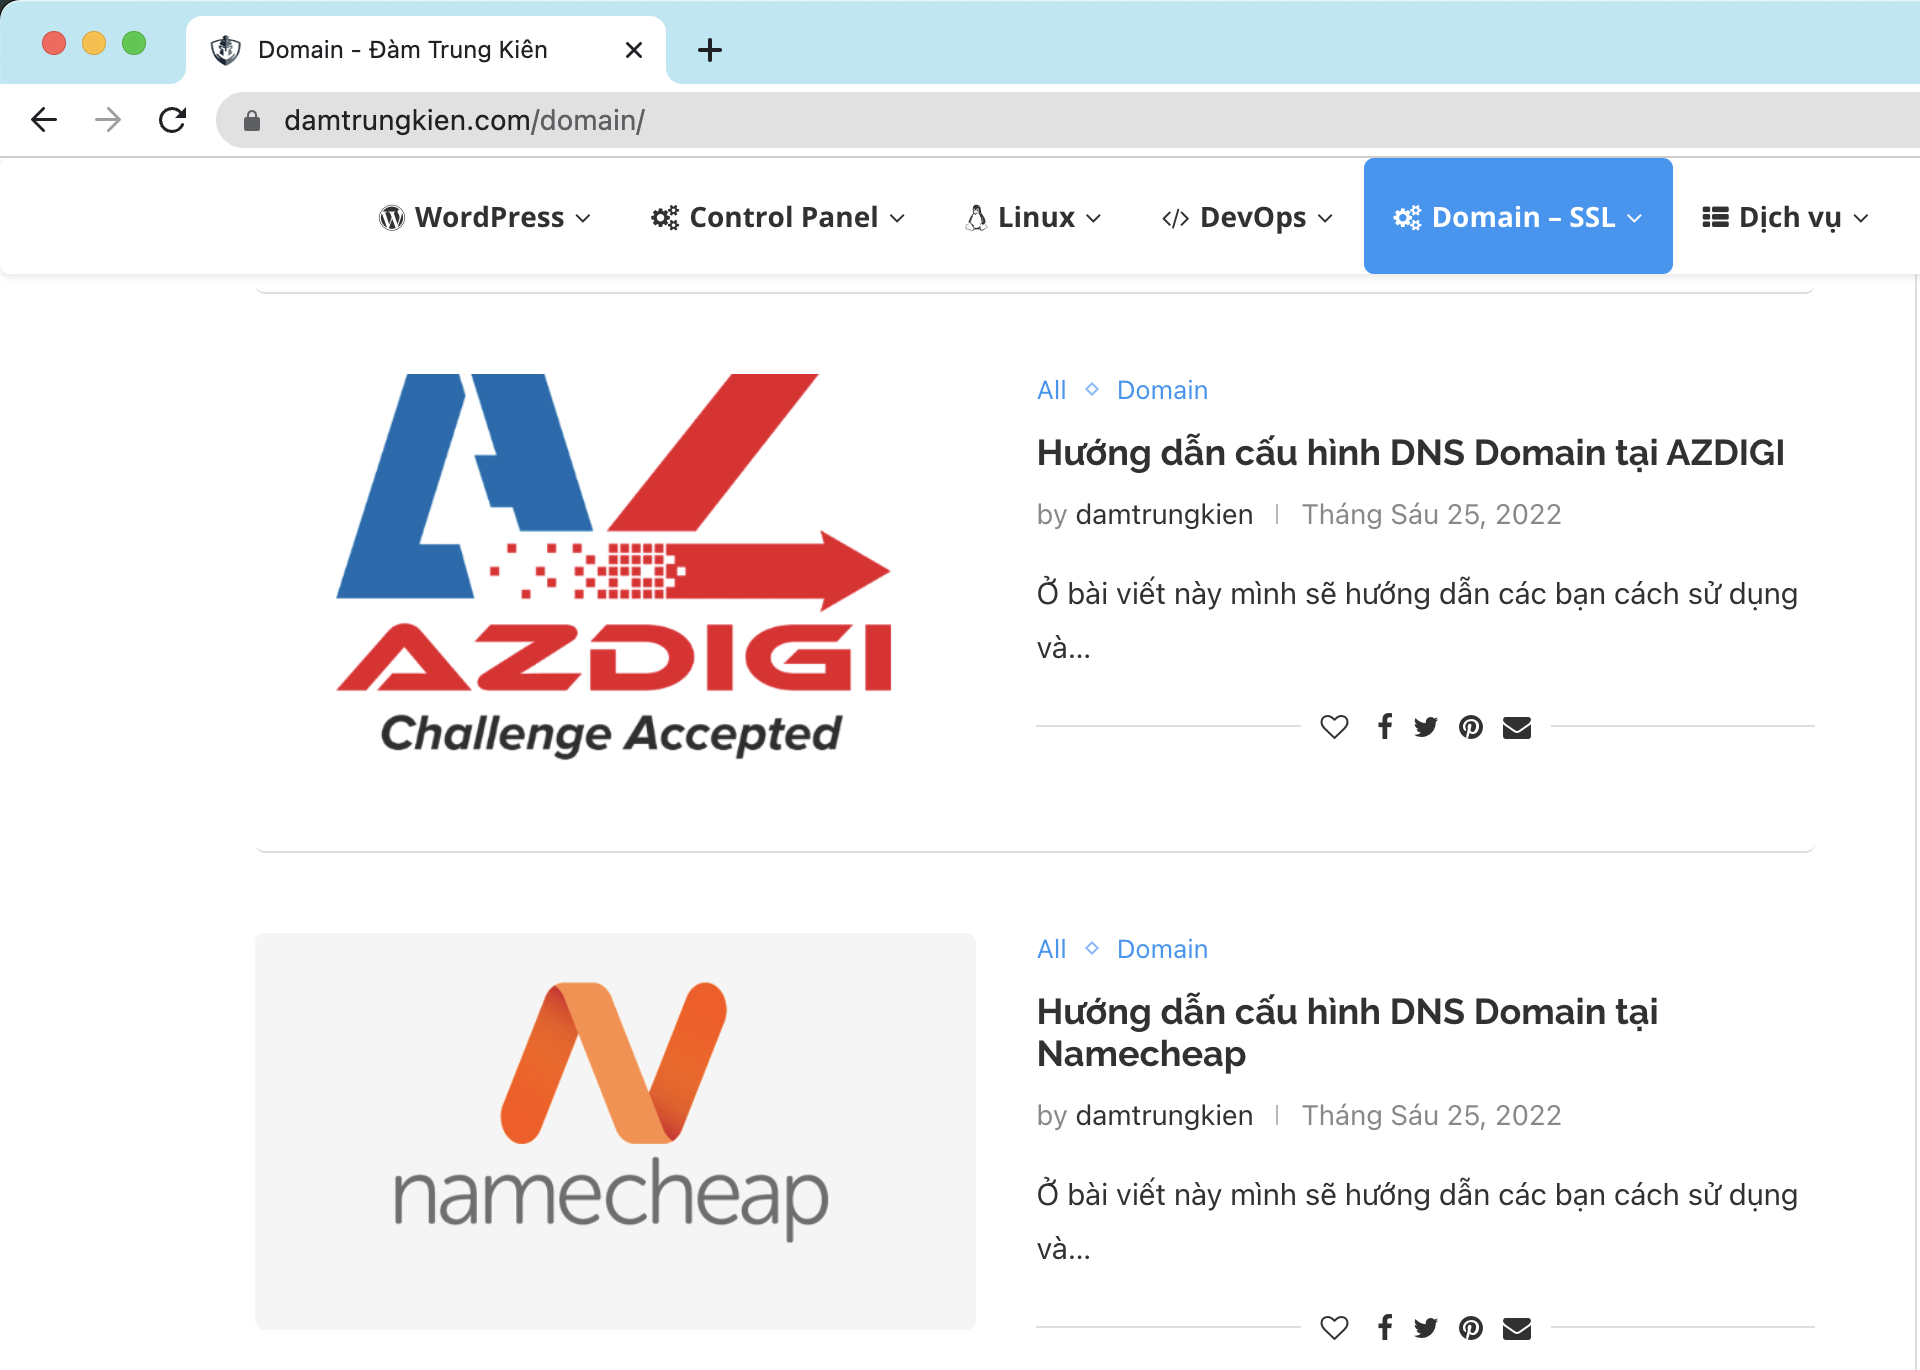
Task: Pin the AZDIGI post on Pinterest
Action: coord(1471,727)
